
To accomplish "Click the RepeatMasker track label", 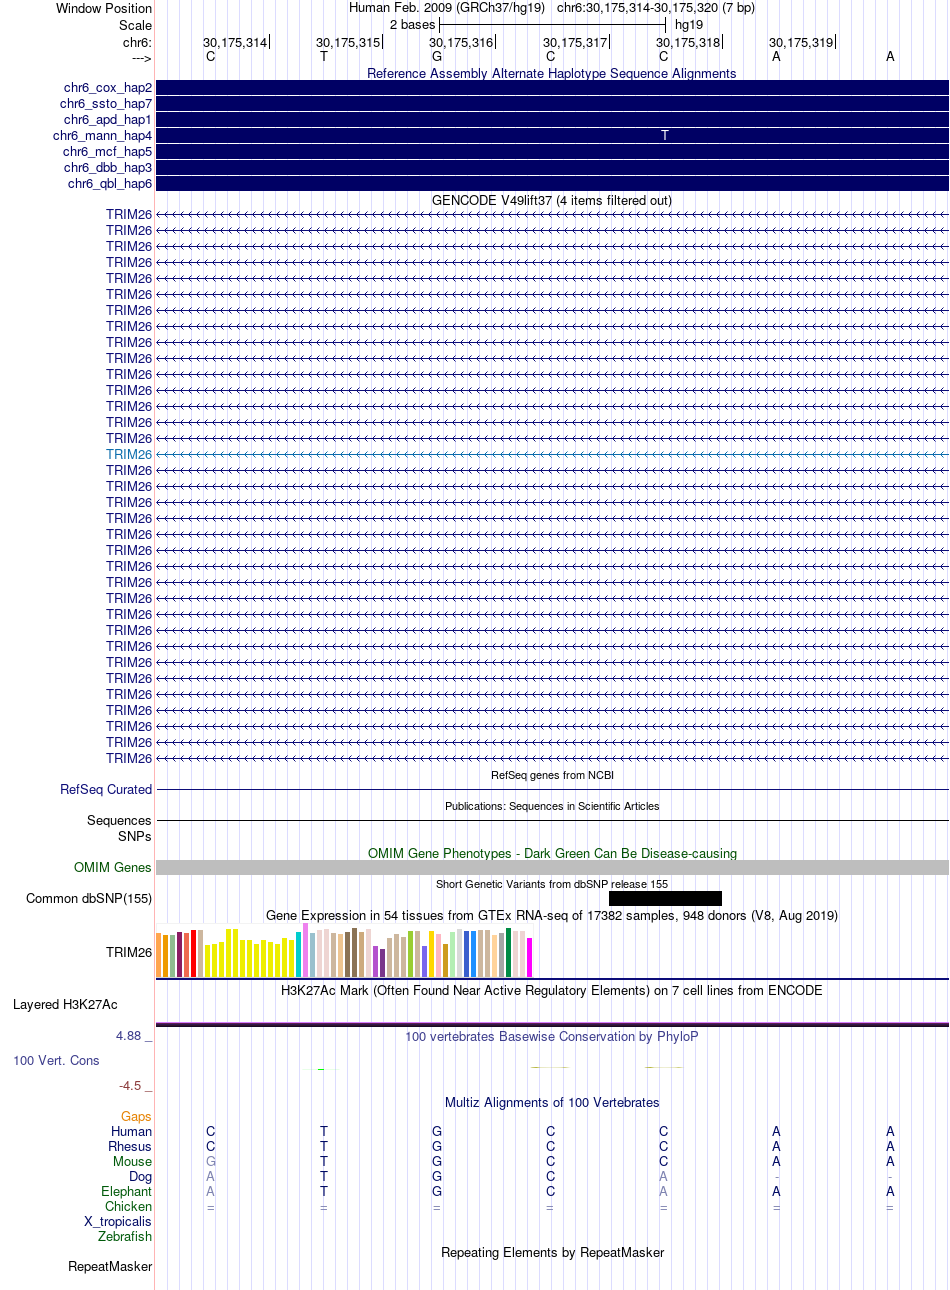I will pos(110,1267).
